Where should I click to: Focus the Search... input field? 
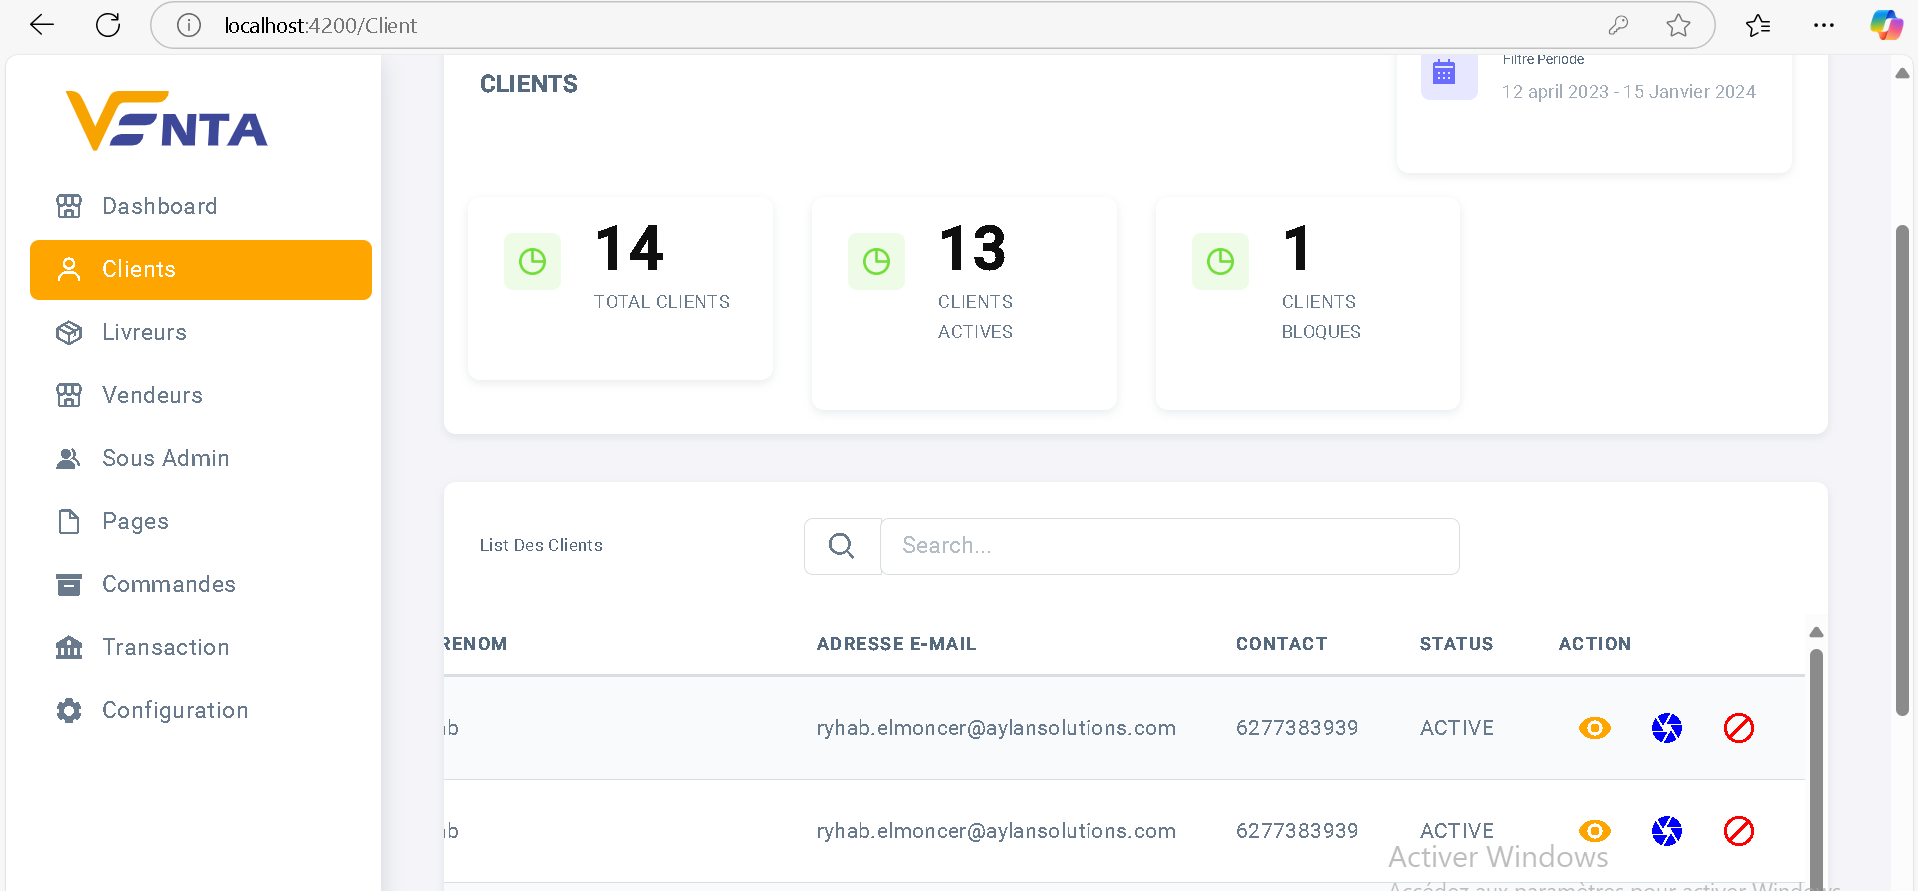click(1169, 546)
